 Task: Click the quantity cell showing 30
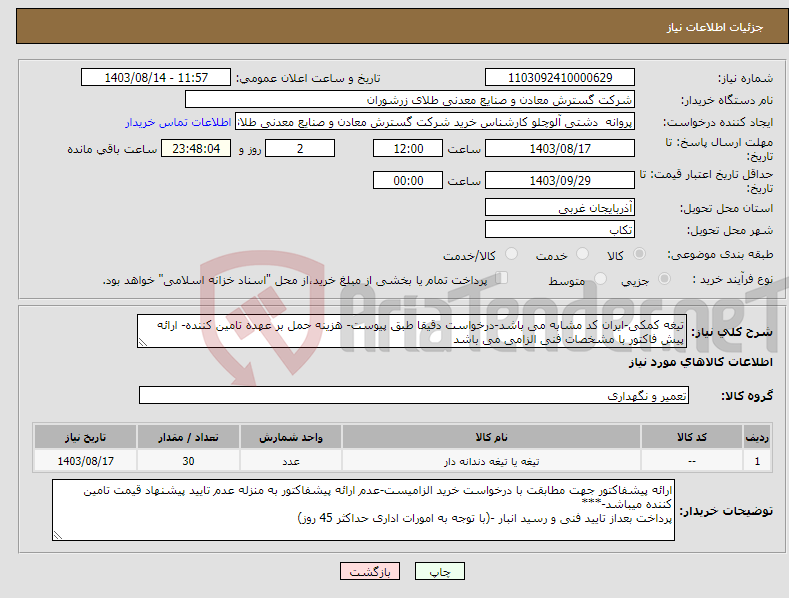click(188, 461)
